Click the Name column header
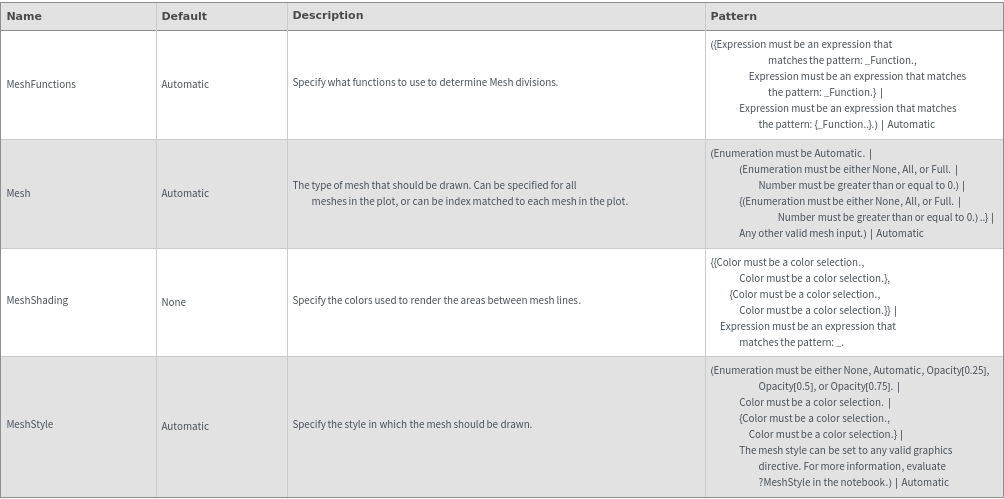The image size is (1004, 499). (x=24, y=16)
